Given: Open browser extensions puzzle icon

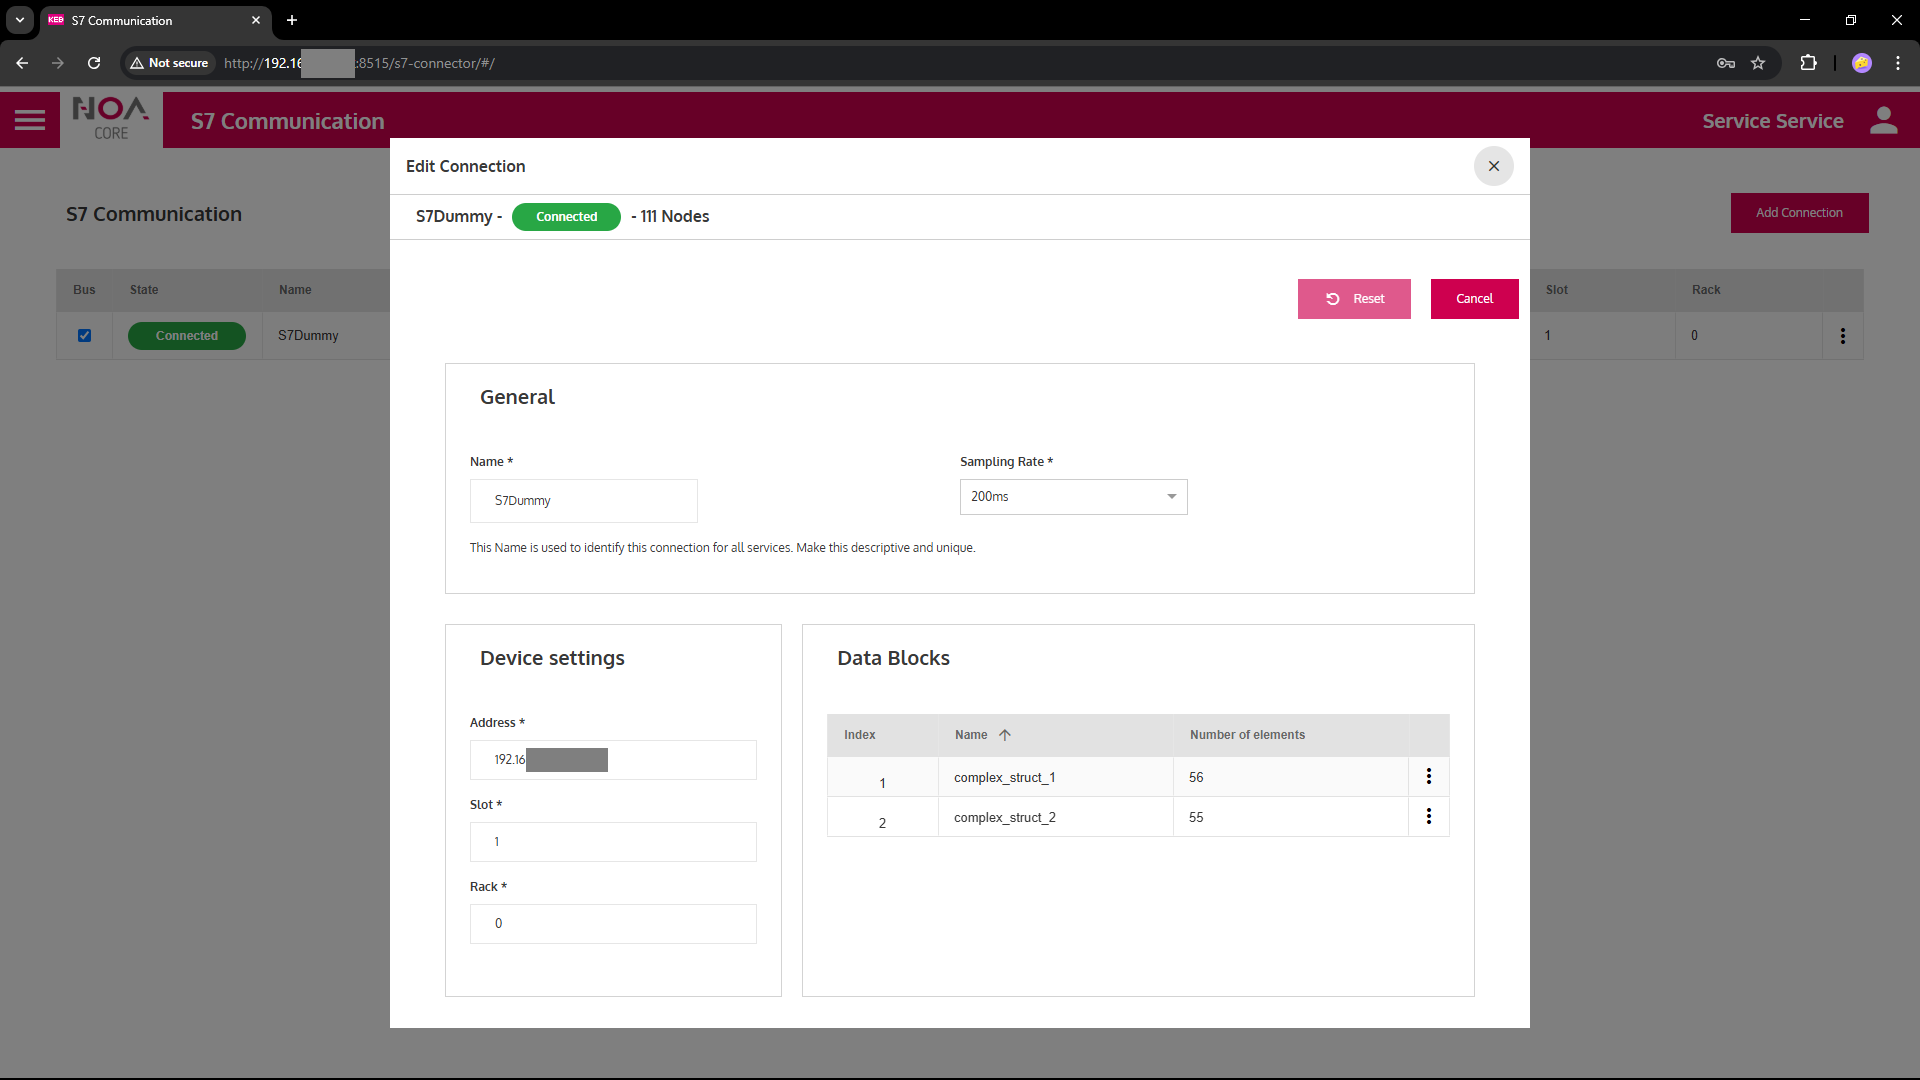Looking at the screenshot, I should click(1808, 63).
